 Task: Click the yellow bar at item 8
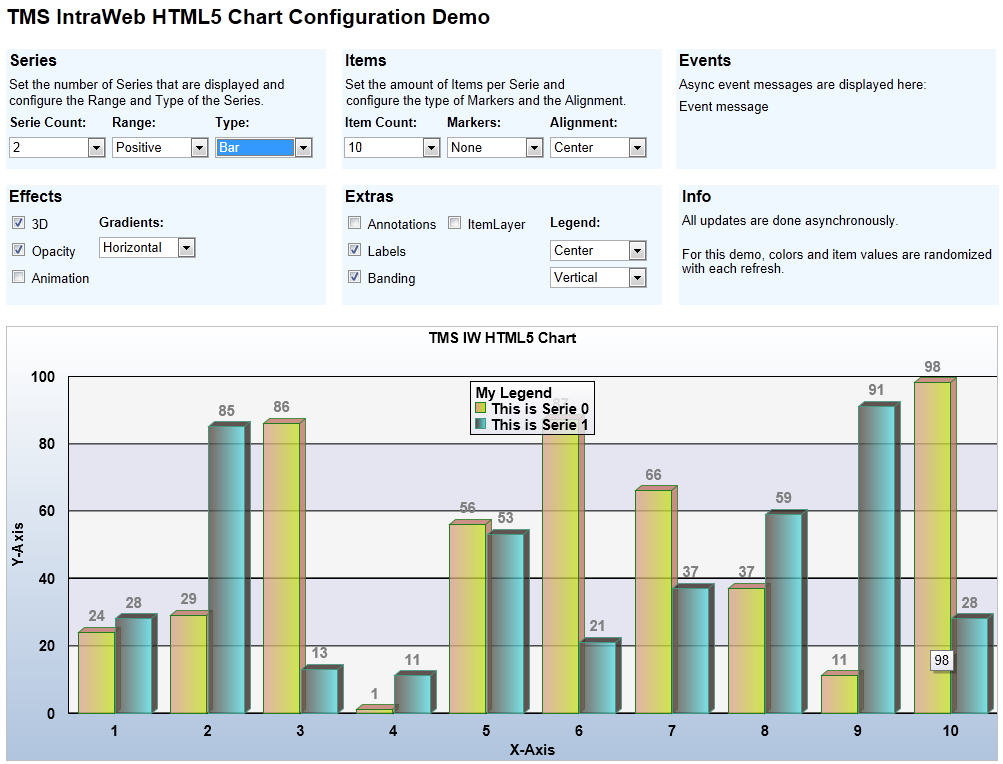[746, 650]
